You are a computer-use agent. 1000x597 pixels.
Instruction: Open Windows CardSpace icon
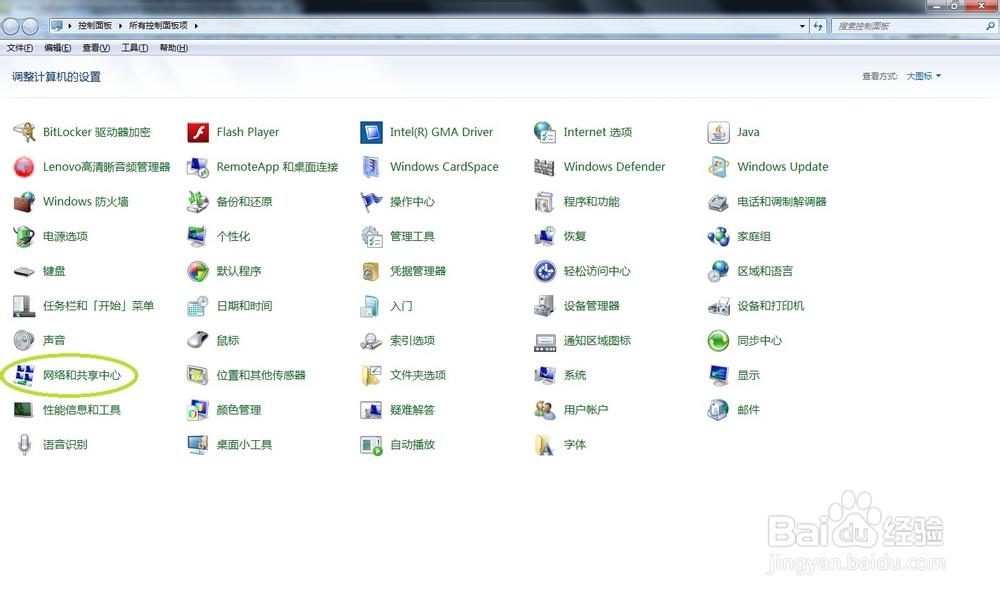pos(371,167)
